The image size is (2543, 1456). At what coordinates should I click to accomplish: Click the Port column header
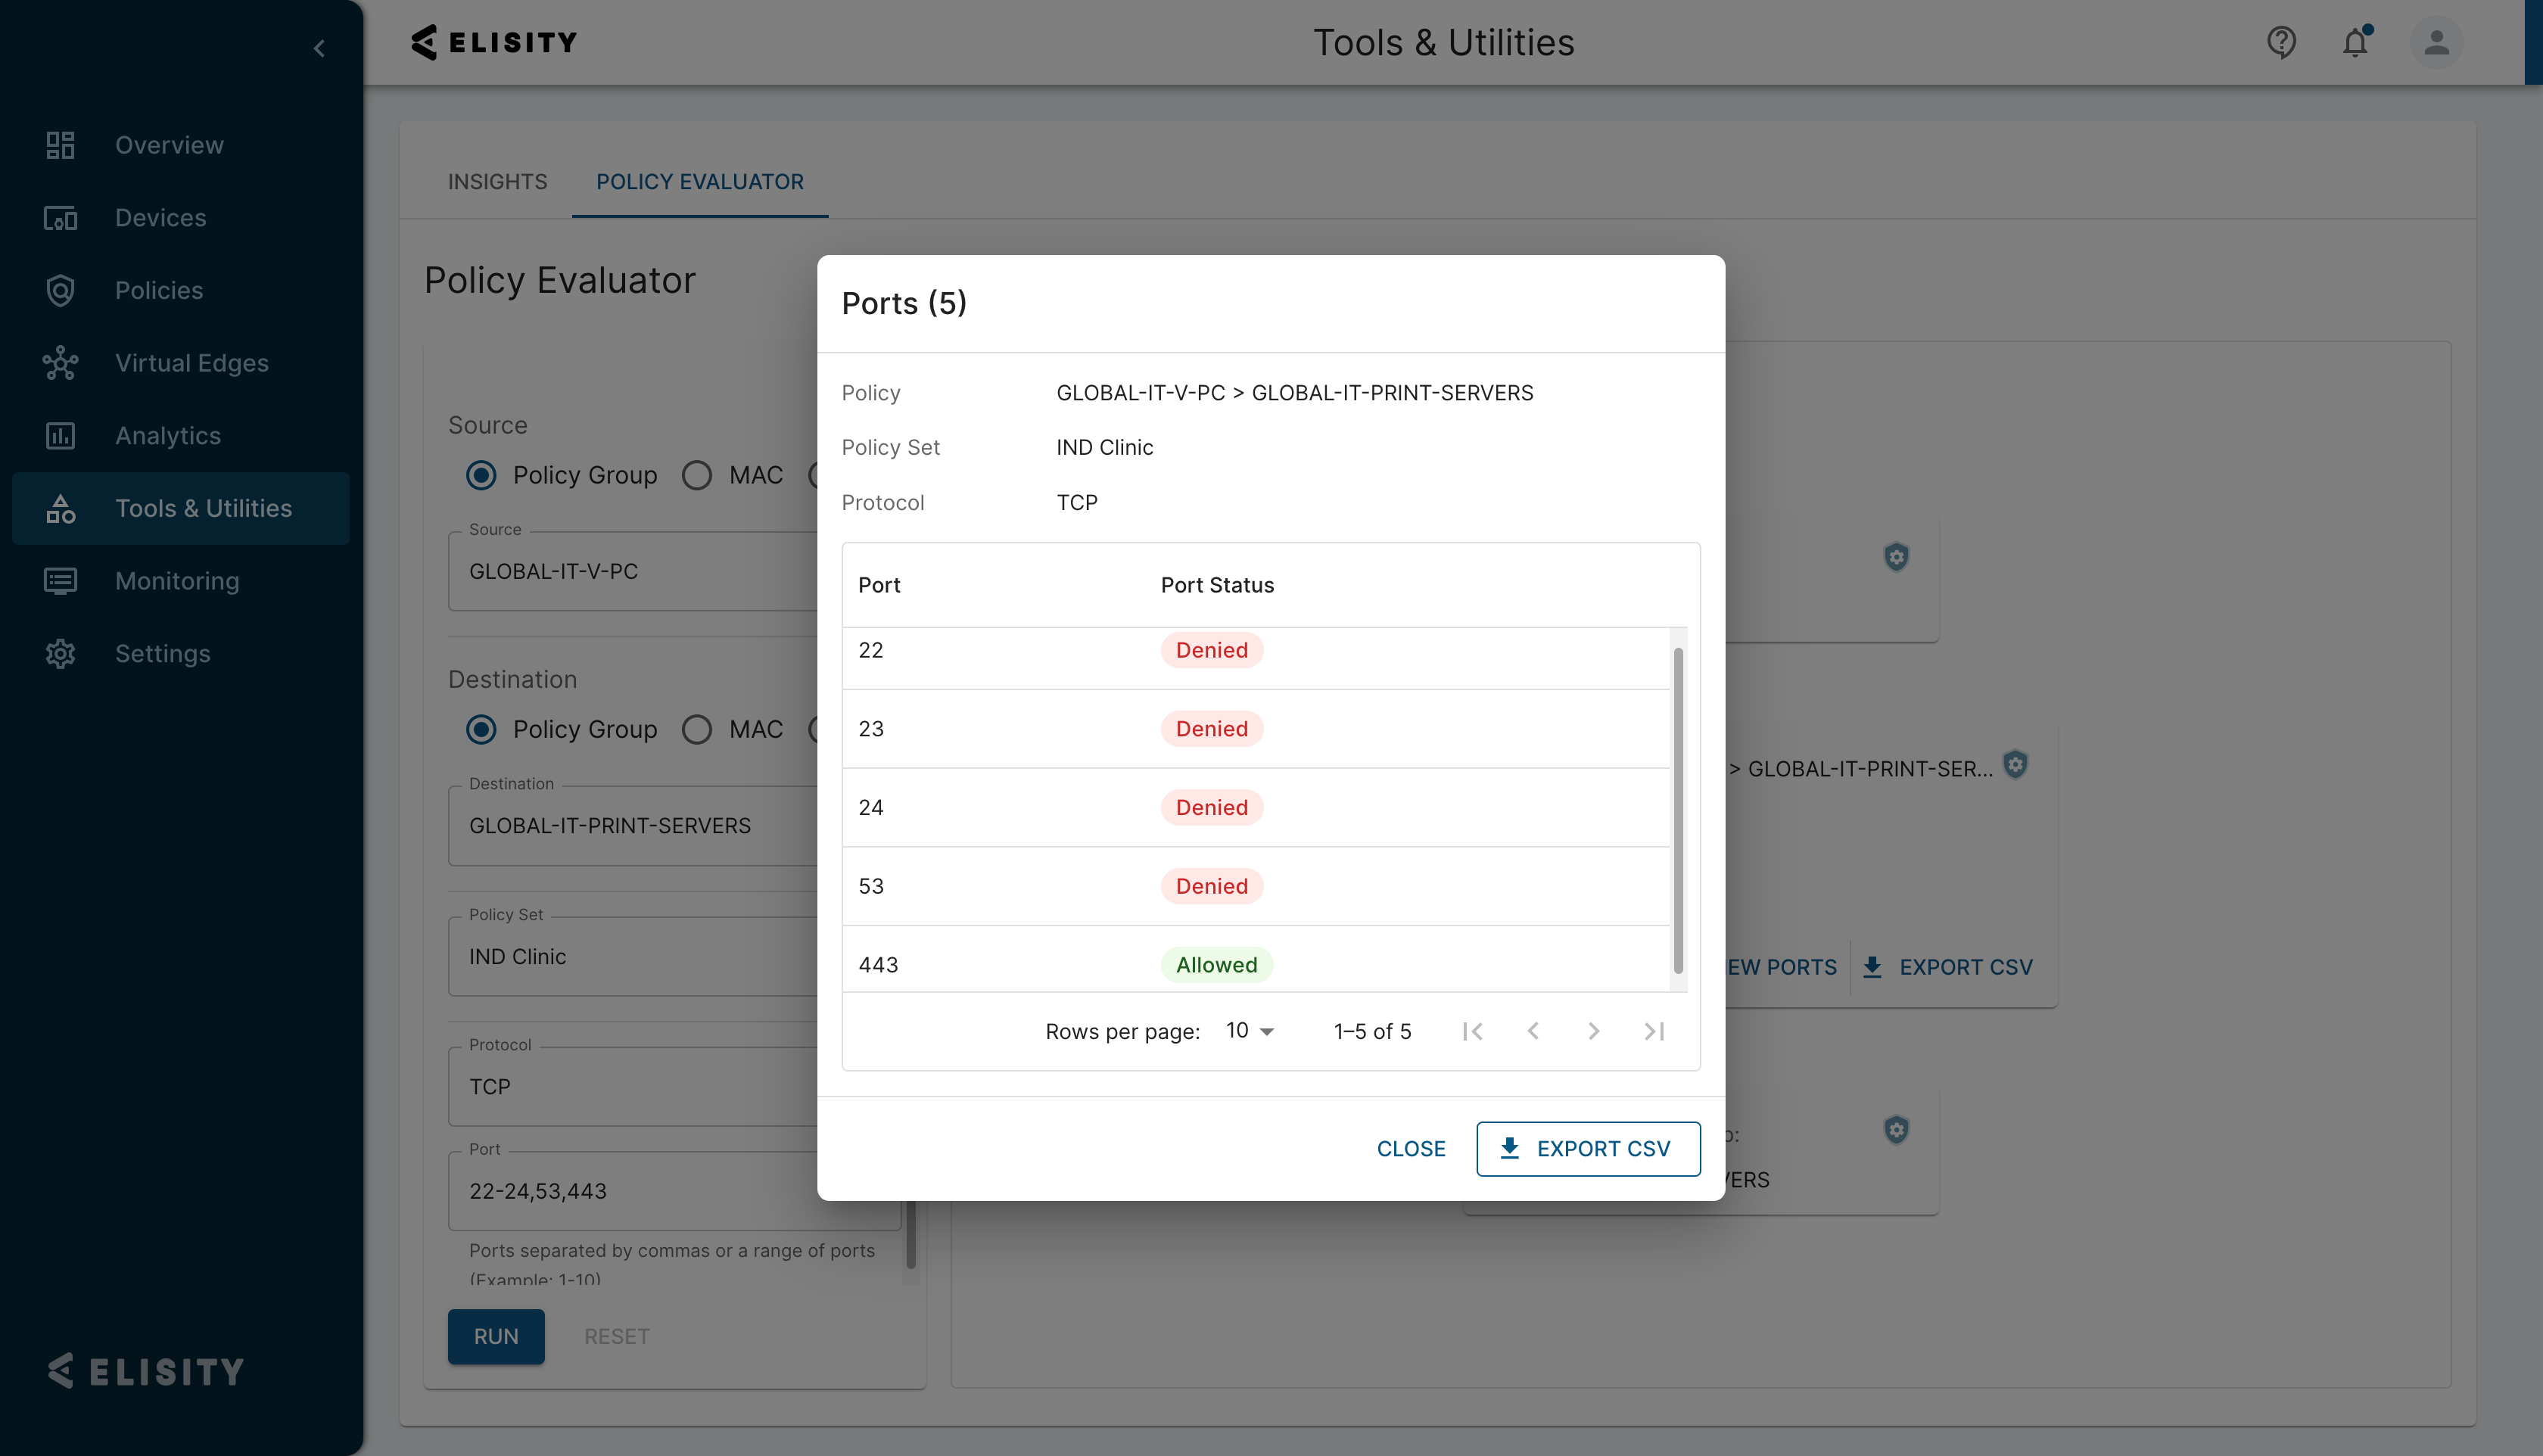tap(879, 585)
